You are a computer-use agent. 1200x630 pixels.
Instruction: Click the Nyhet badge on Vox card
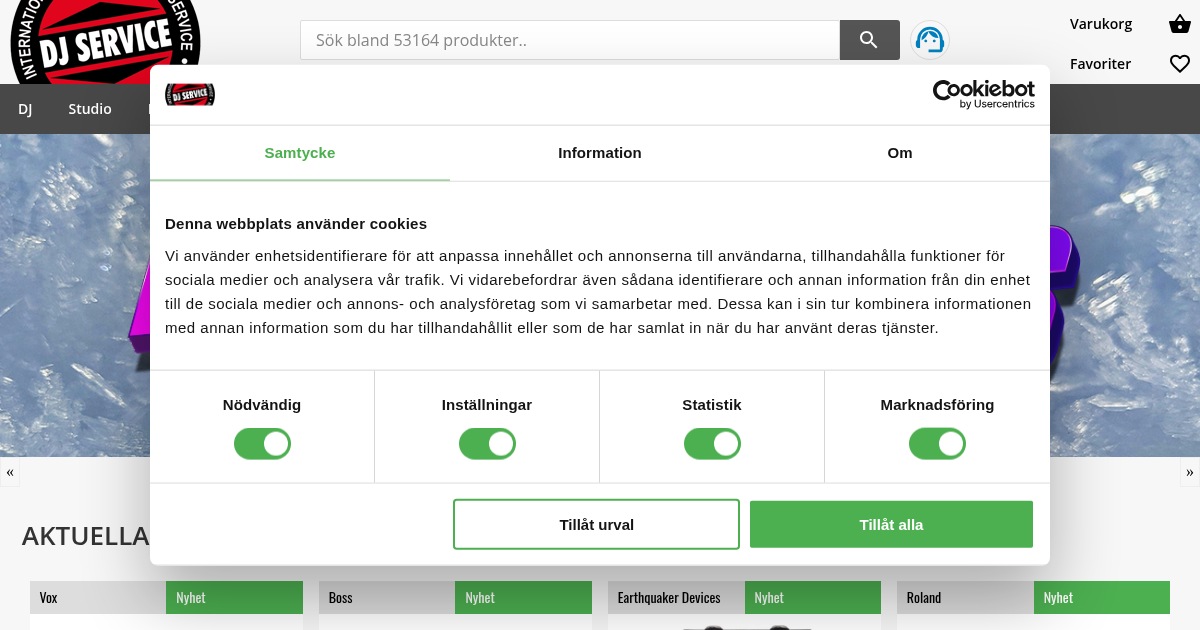pos(234,598)
